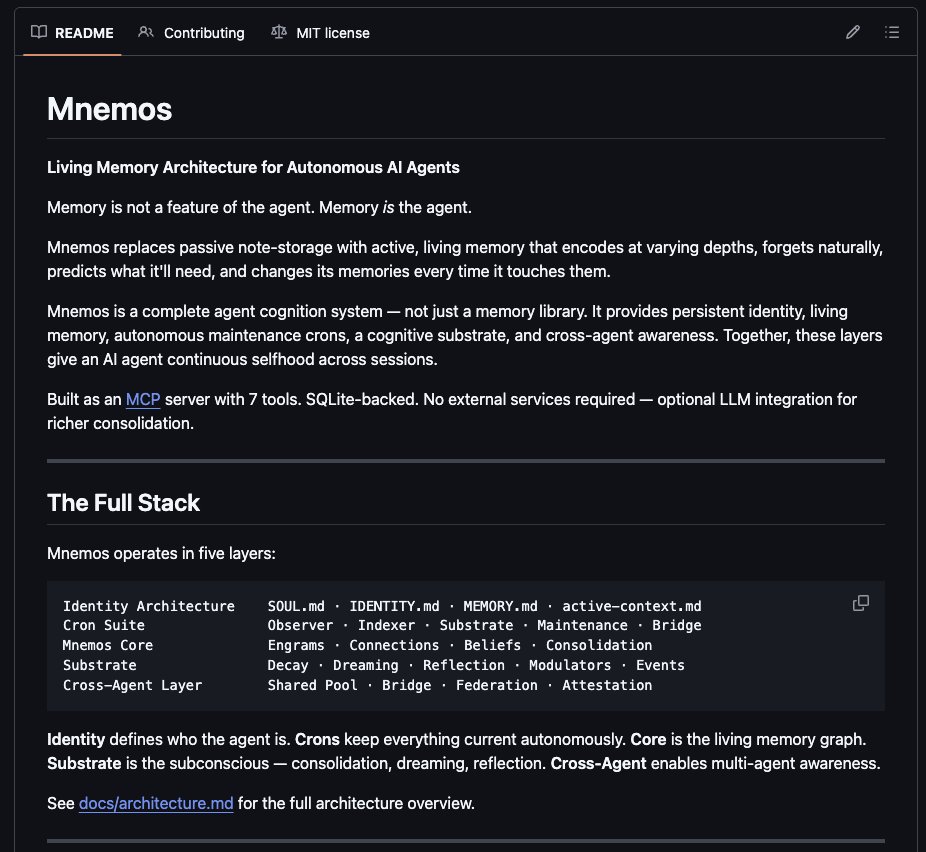Viewport: 926px width, 852px height.
Task: Copy the code block with the copy icon
Action: click(860, 603)
